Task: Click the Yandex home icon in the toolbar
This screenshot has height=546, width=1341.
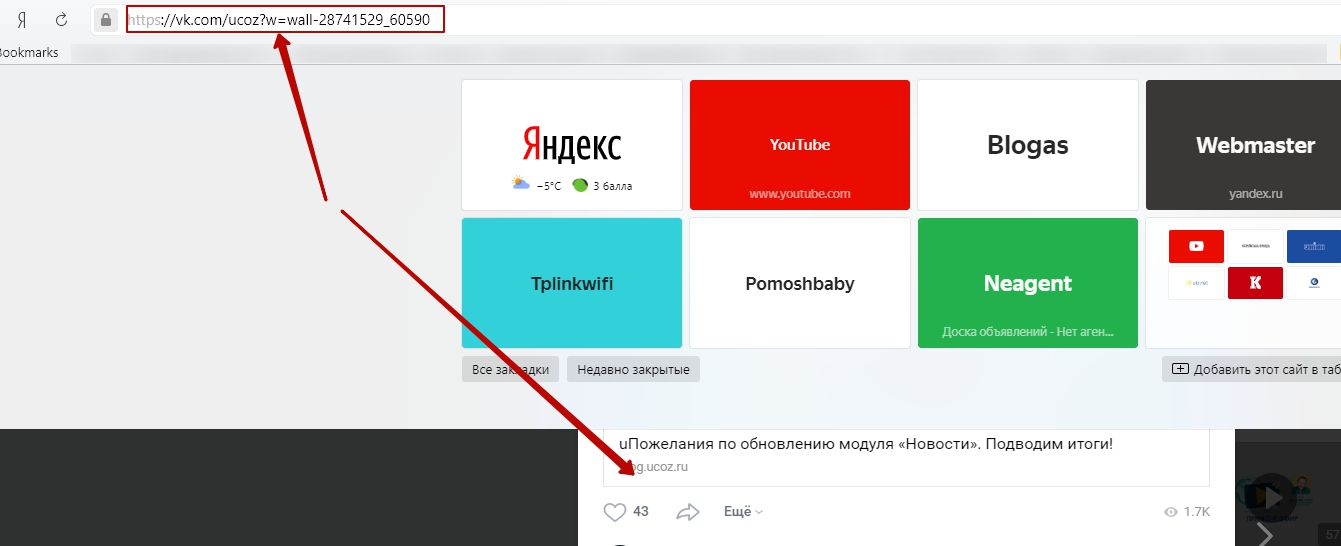Action: pyautogui.click(x=21, y=19)
